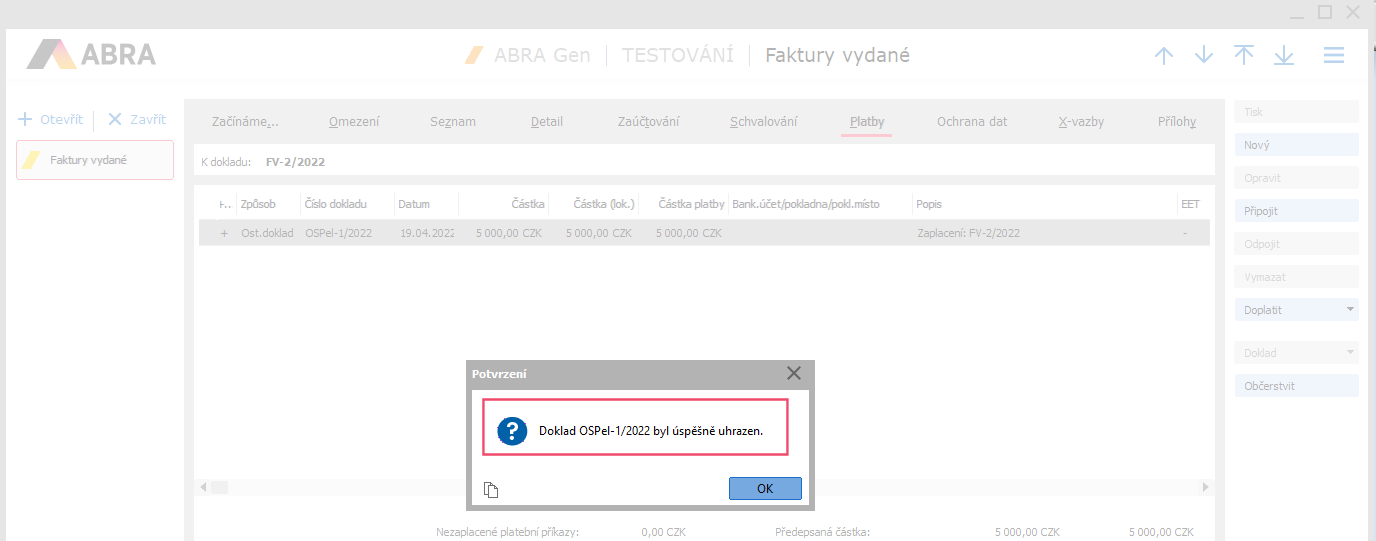Click the Zavřít X icon
The image size is (1376, 541).
[115, 119]
